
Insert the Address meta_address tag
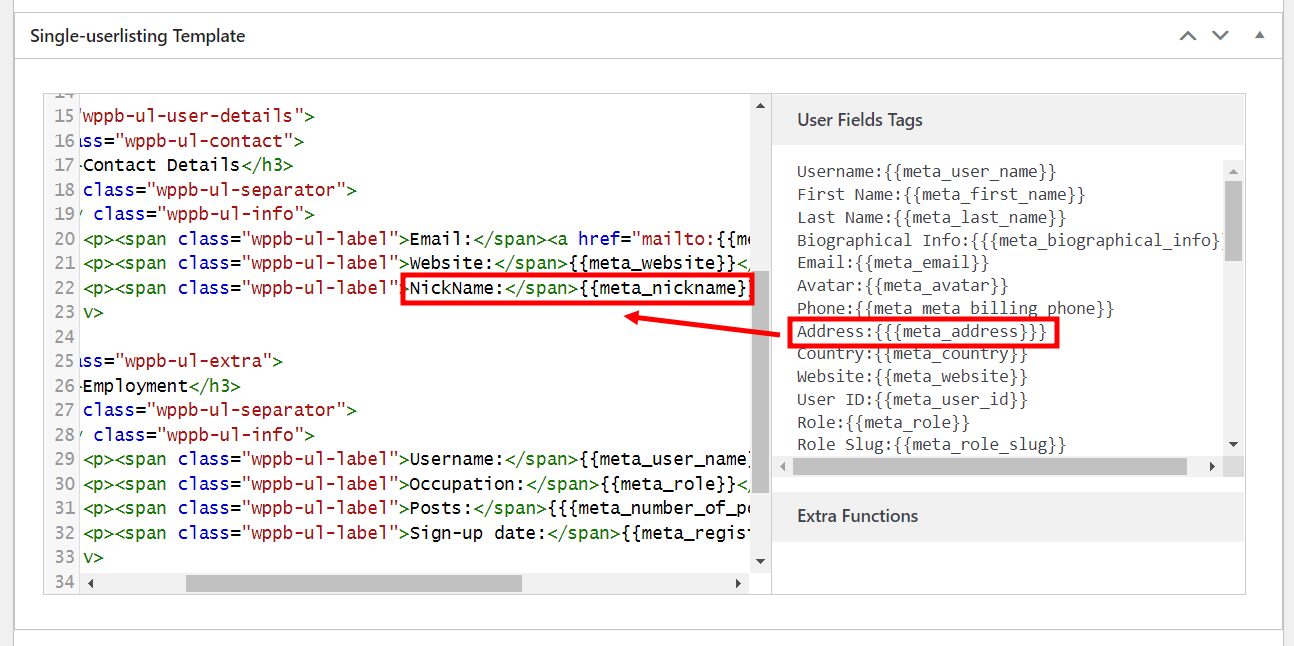pos(922,332)
